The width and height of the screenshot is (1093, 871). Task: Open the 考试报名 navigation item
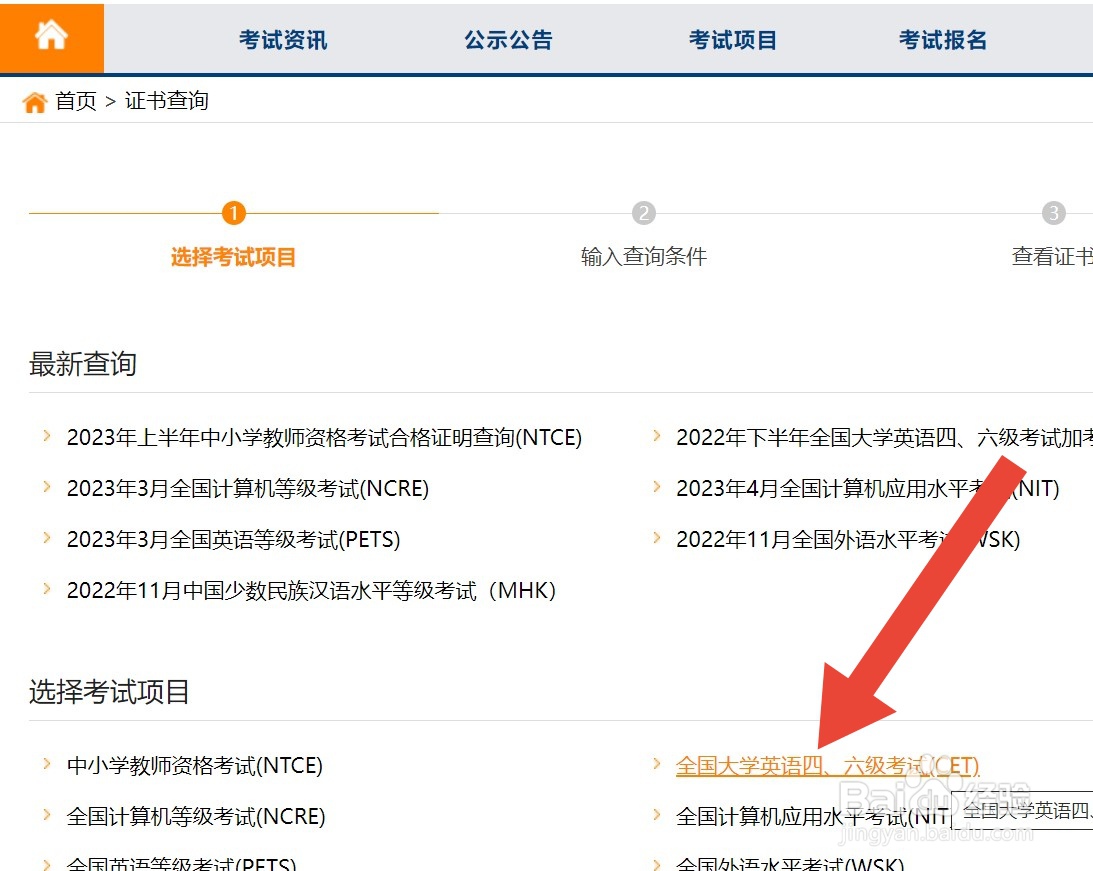[942, 39]
